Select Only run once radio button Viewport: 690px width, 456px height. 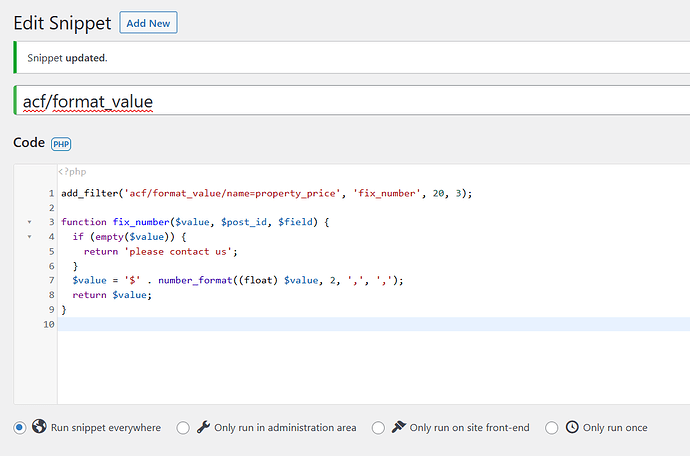click(551, 427)
